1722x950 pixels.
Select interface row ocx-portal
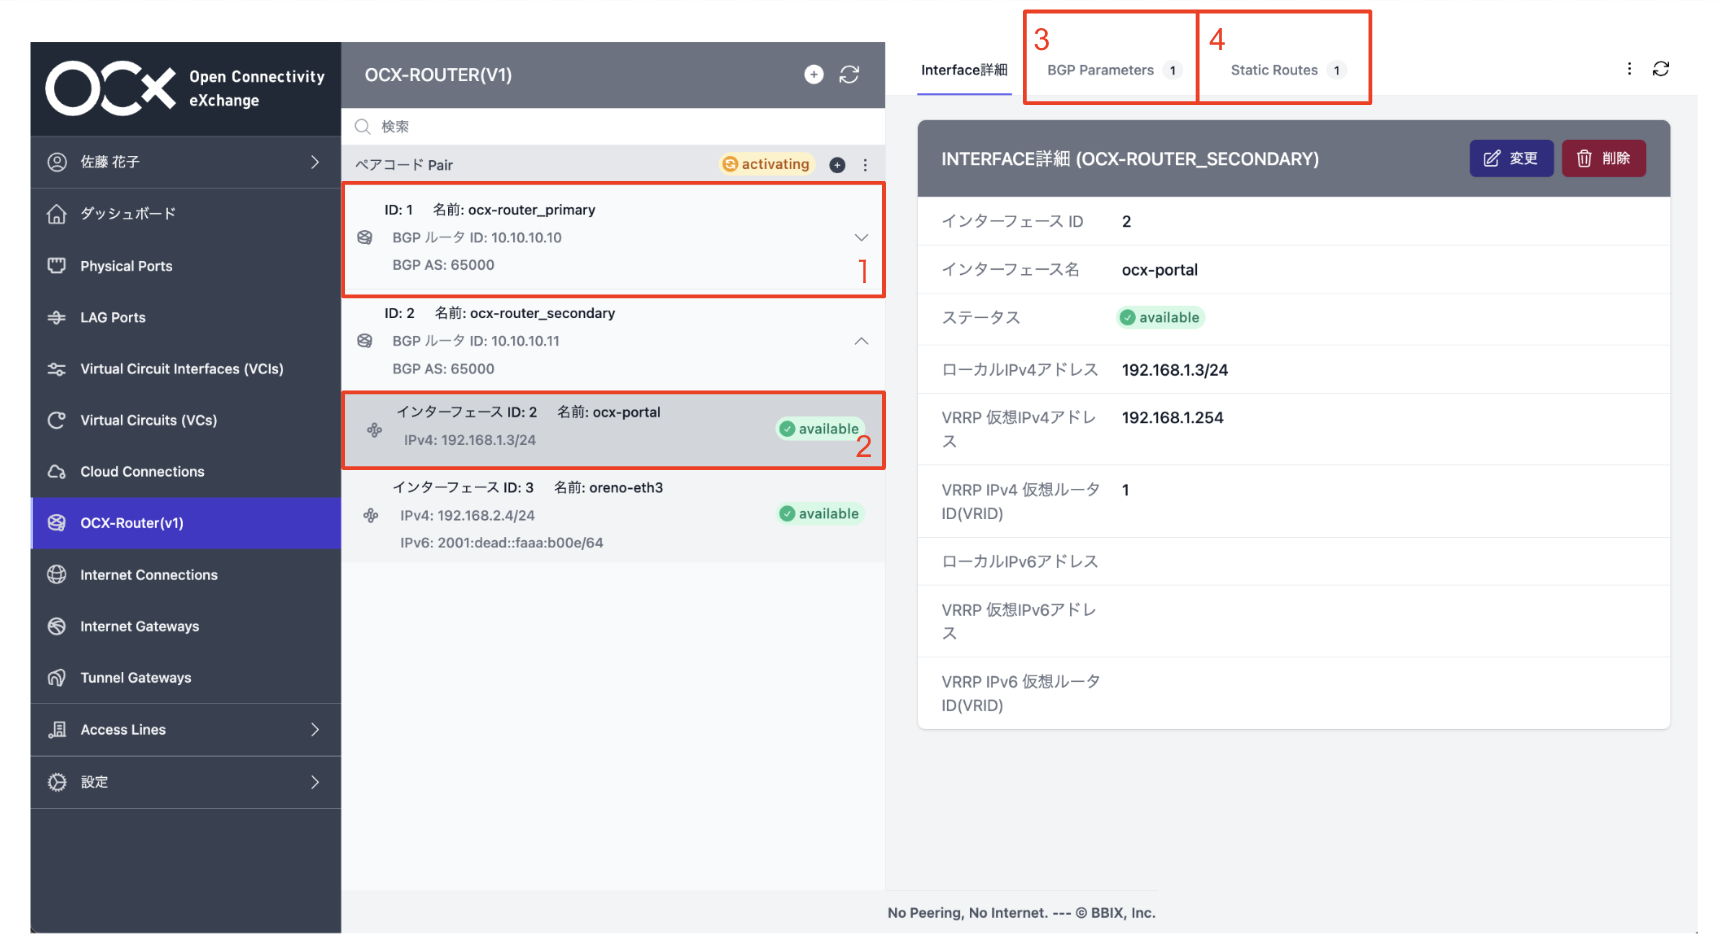click(613, 430)
